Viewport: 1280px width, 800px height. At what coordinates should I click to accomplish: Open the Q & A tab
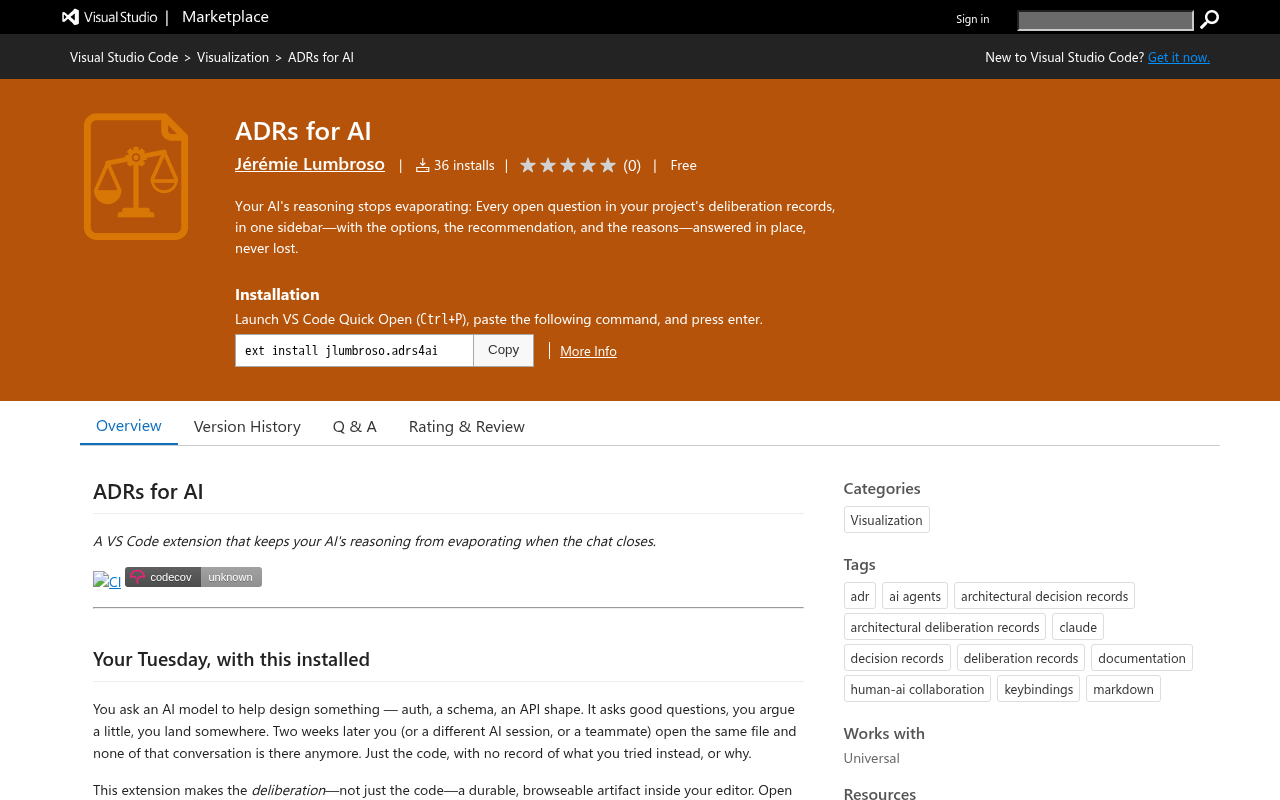(x=355, y=427)
